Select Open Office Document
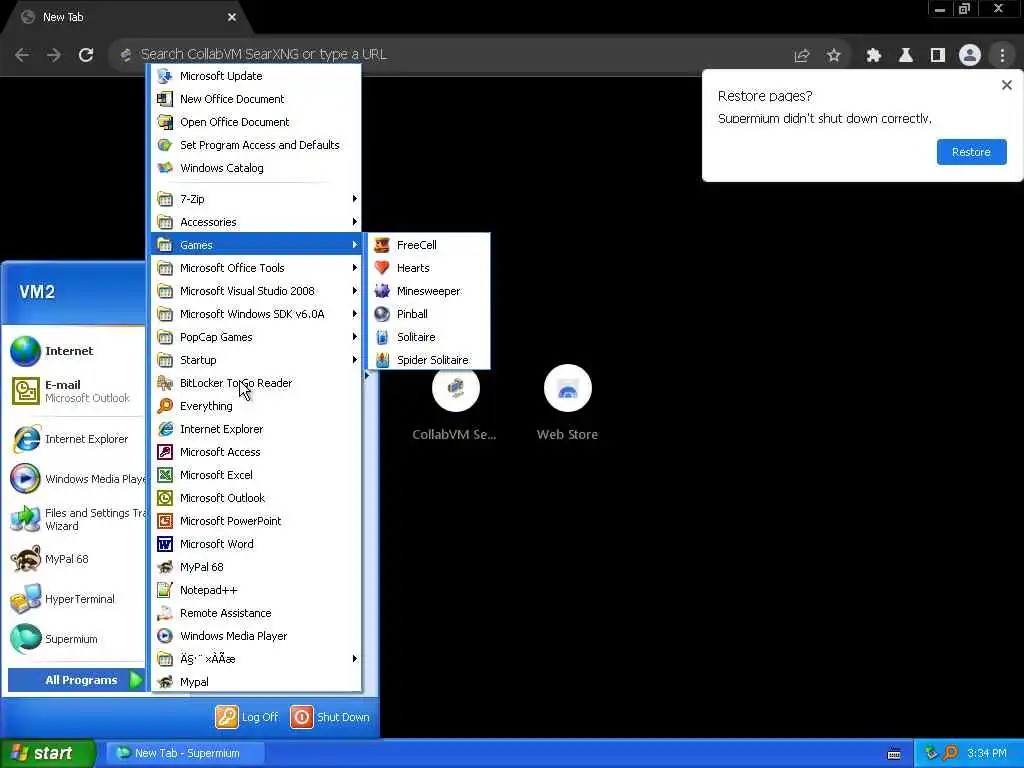This screenshot has height=768, width=1024. pyautogui.click(x=256, y=121)
